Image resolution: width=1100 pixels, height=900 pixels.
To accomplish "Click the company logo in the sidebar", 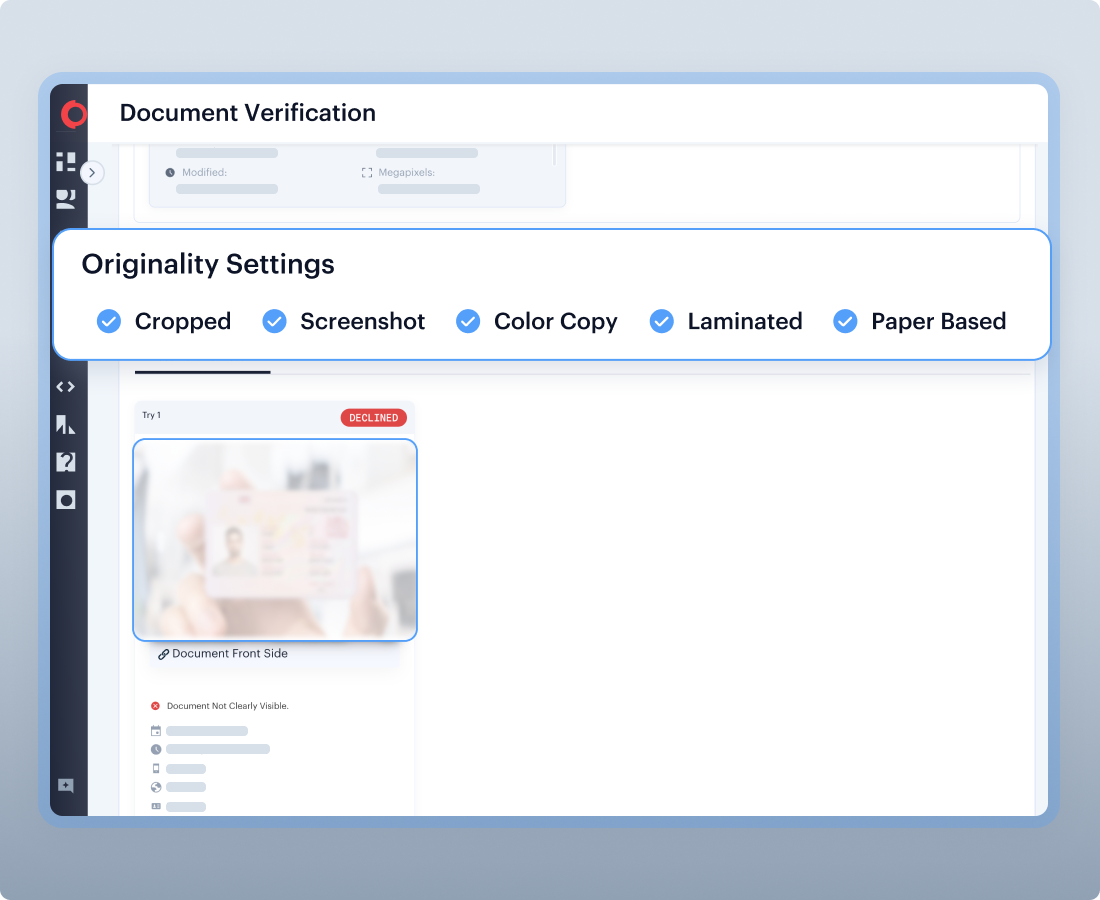I will pyautogui.click(x=72, y=113).
